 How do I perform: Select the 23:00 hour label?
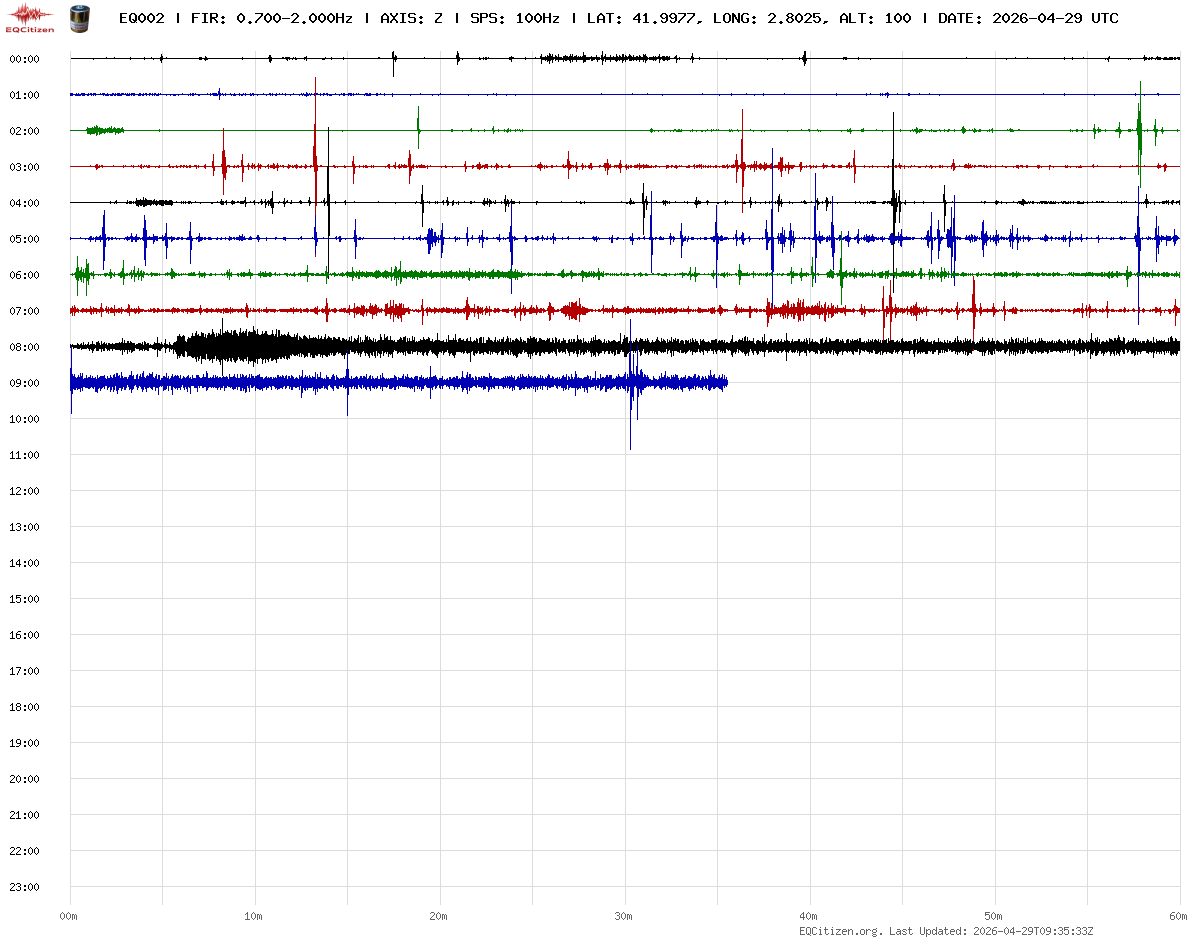point(24,887)
